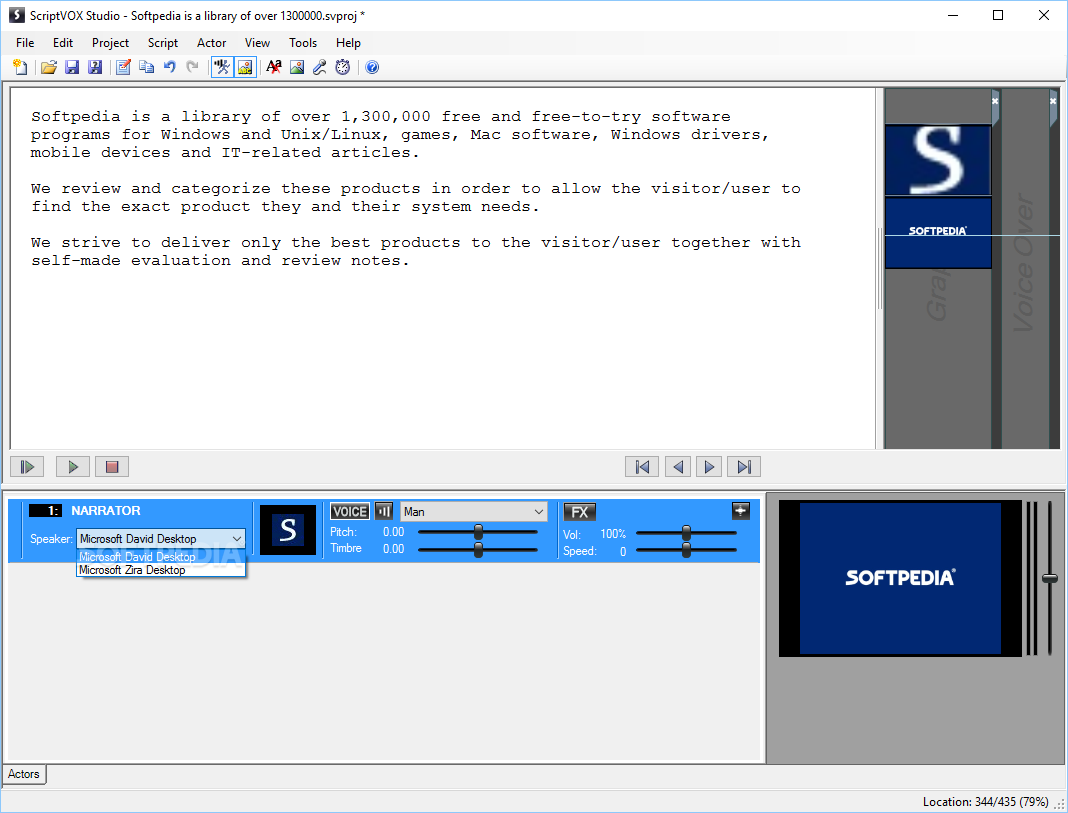Click the Vol value 100%

(x=612, y=534)
